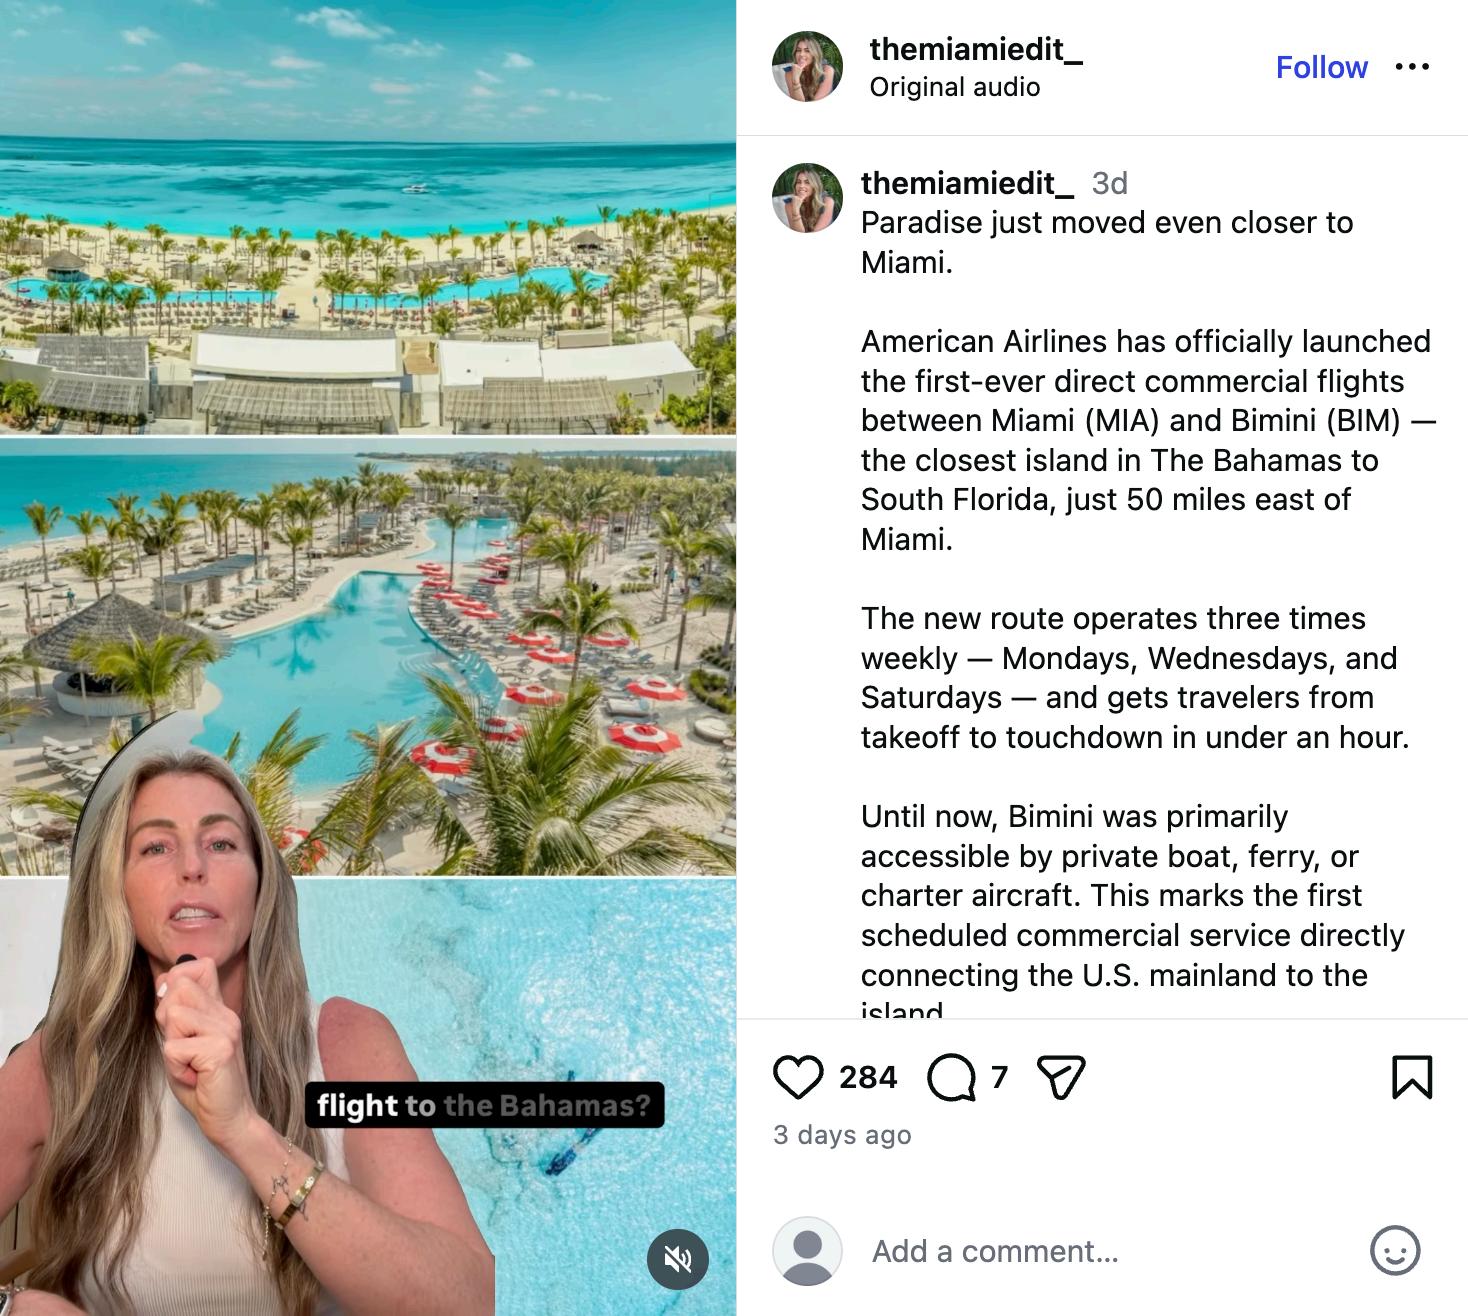Unmute the video sound
Image resolution: width=1468 pixels, height=1316 pixels.
point(678,1259)
